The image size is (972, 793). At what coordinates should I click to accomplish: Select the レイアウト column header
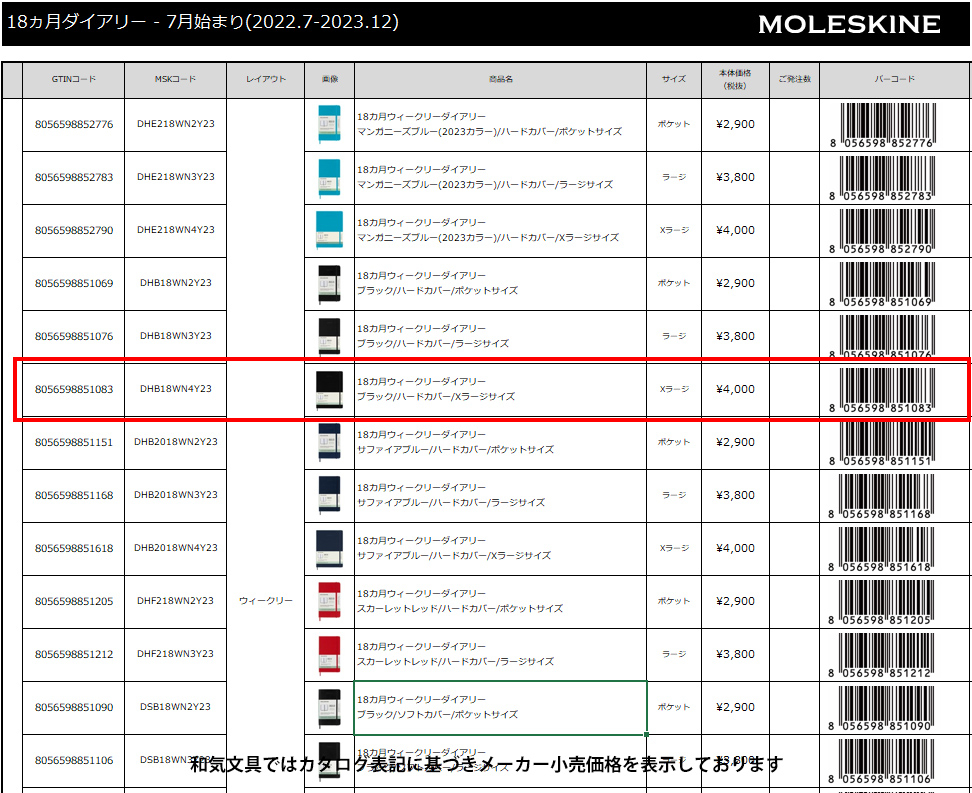(x=265, y=79)
